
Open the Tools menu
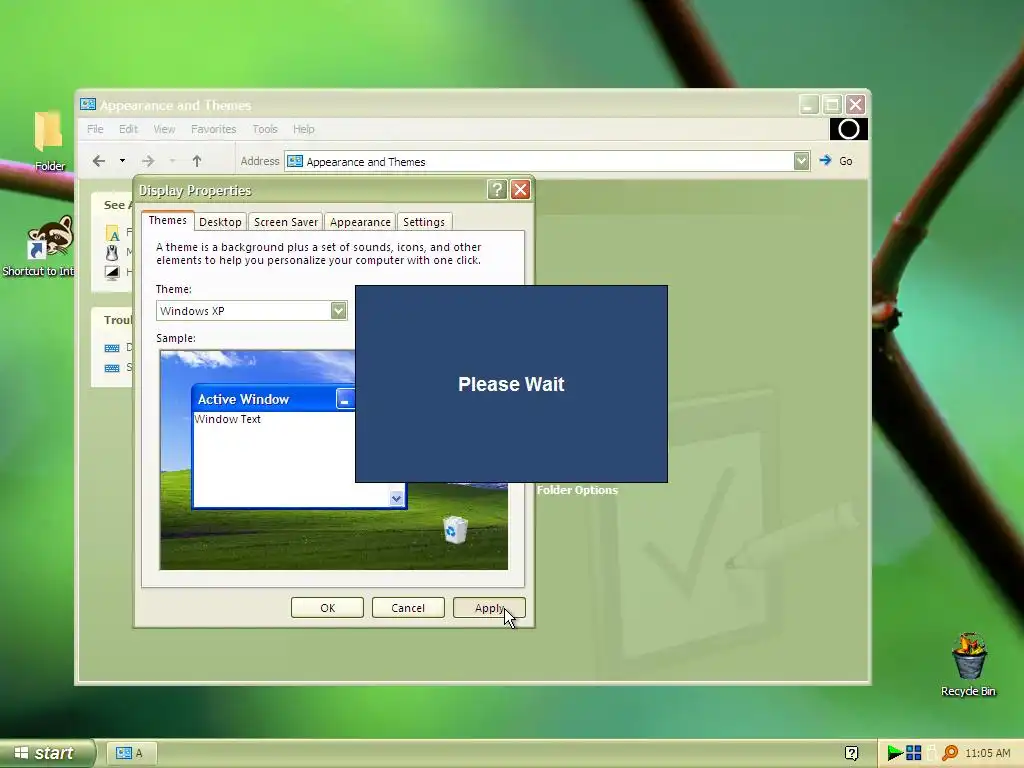pyautogui.click(x=265, y=129)
